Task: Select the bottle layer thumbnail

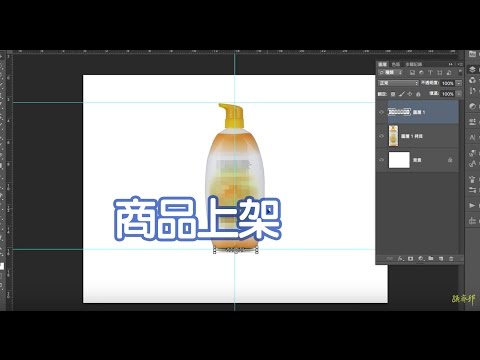Action: pyautogui.click(x=394, y=136)
